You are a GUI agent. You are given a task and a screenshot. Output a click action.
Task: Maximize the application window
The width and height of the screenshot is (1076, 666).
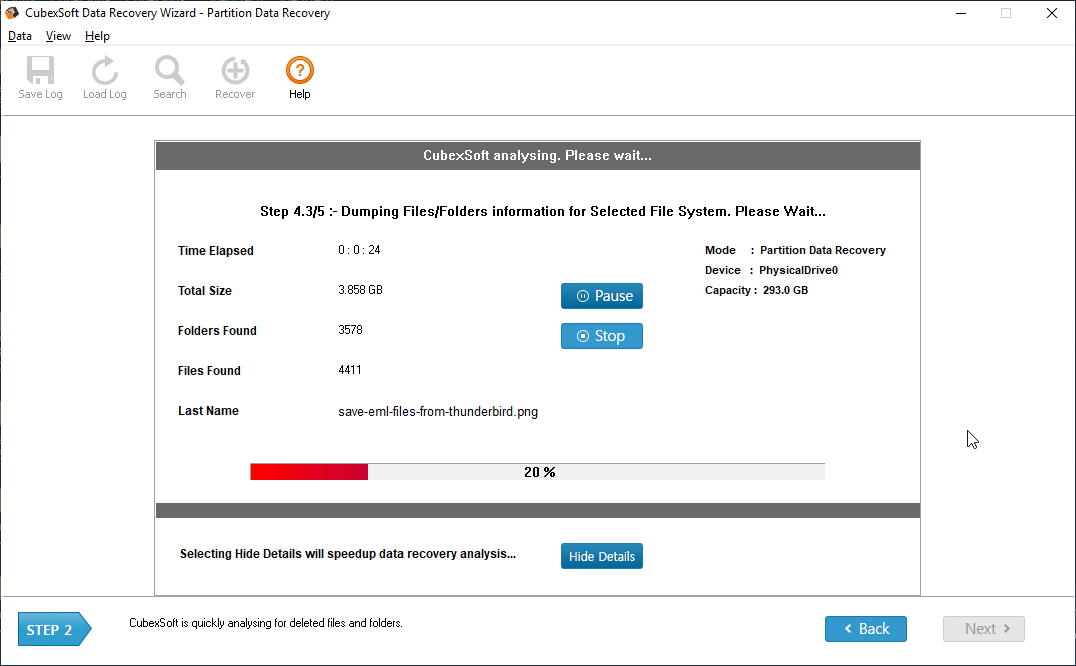tap(1005, 13)
